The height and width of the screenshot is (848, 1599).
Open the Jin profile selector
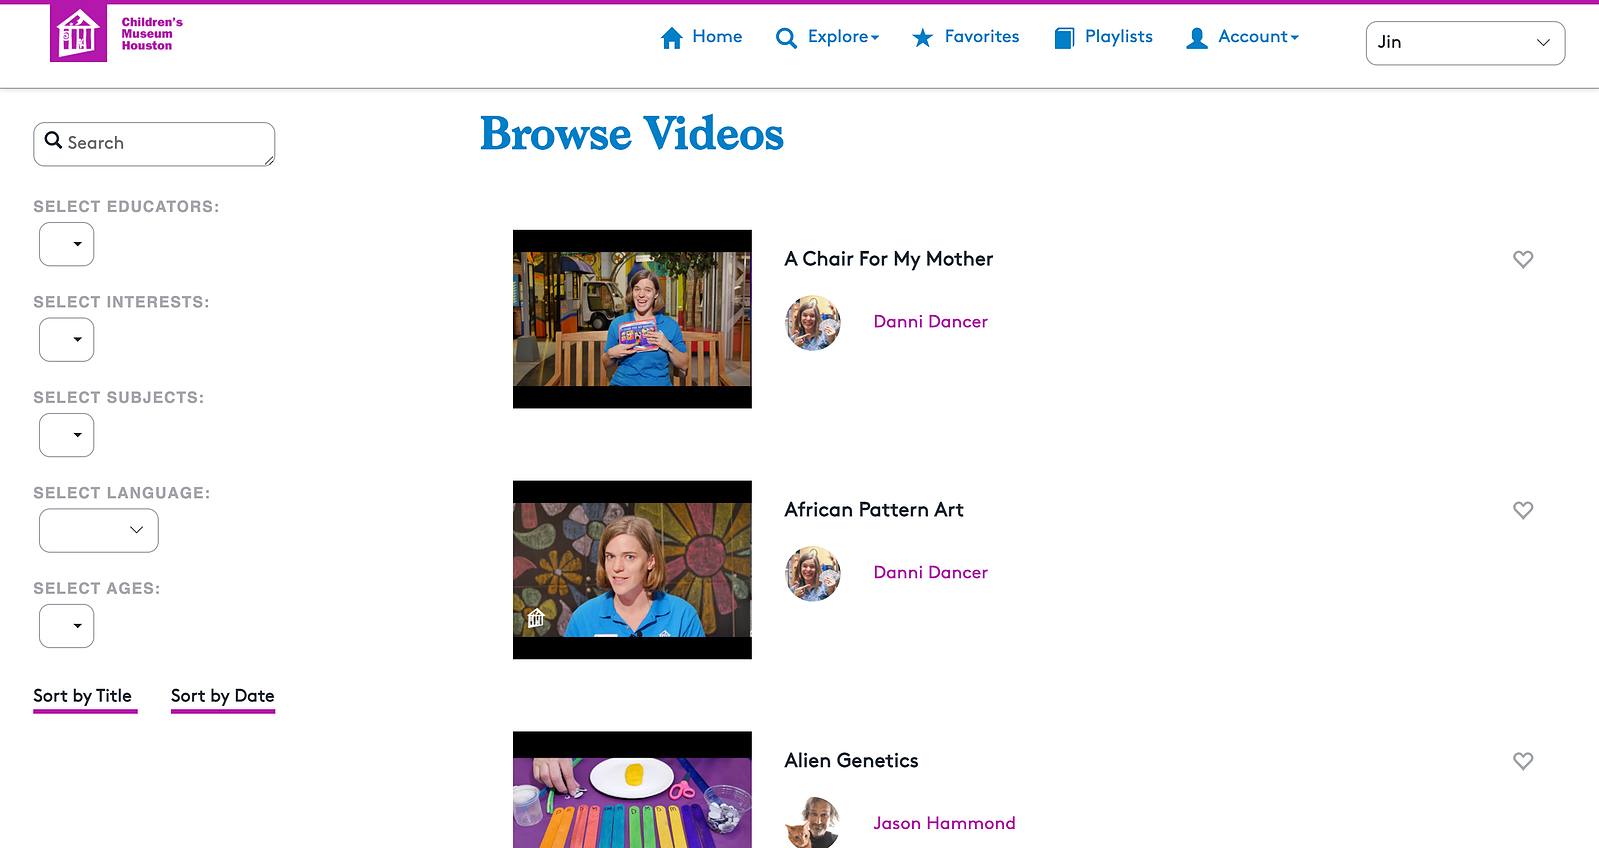[1465, 43]
